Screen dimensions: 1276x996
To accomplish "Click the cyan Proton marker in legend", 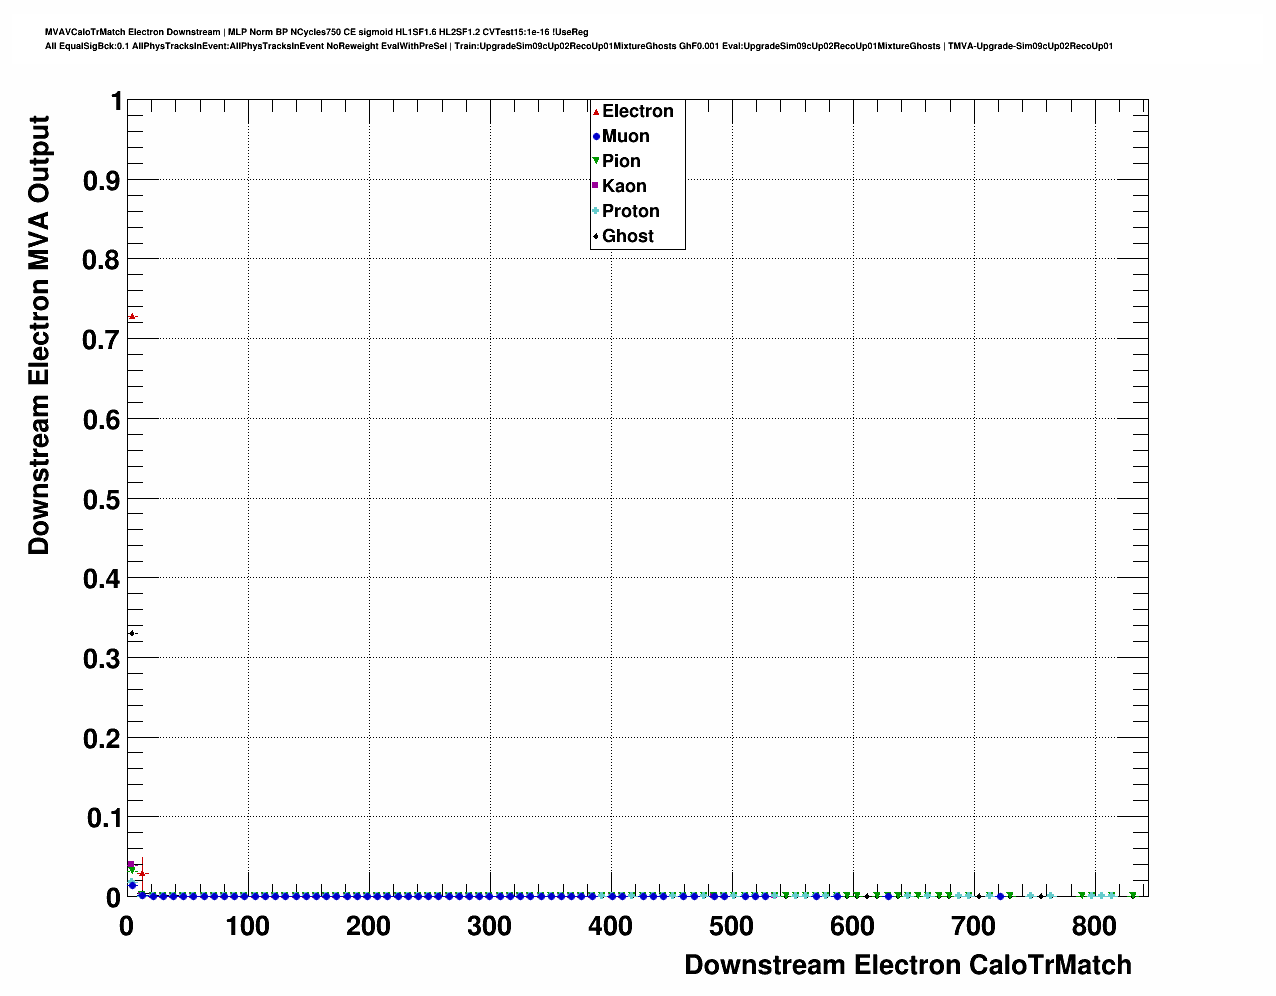I will point(596,211).
